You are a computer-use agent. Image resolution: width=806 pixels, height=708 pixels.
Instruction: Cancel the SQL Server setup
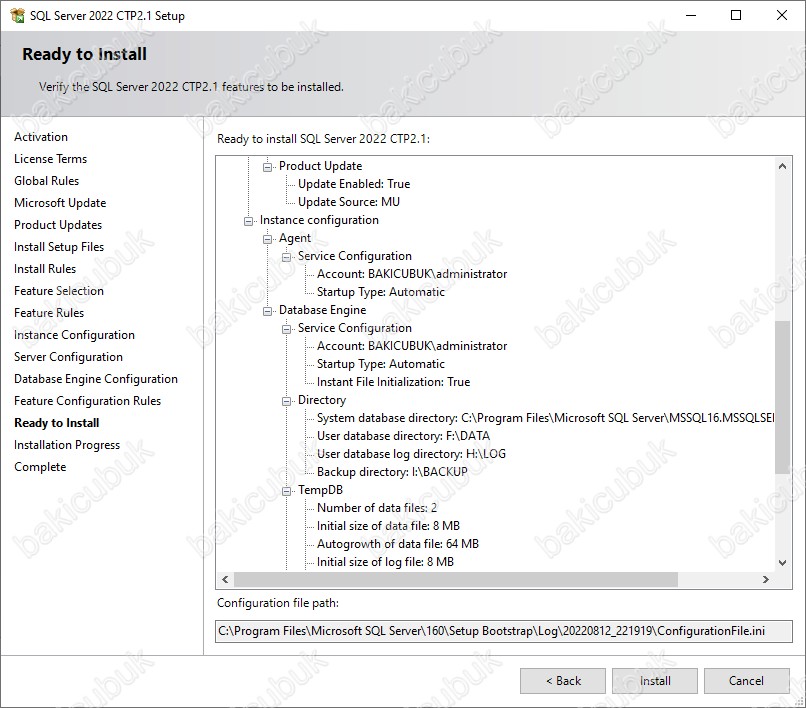[x=746, y=681]
